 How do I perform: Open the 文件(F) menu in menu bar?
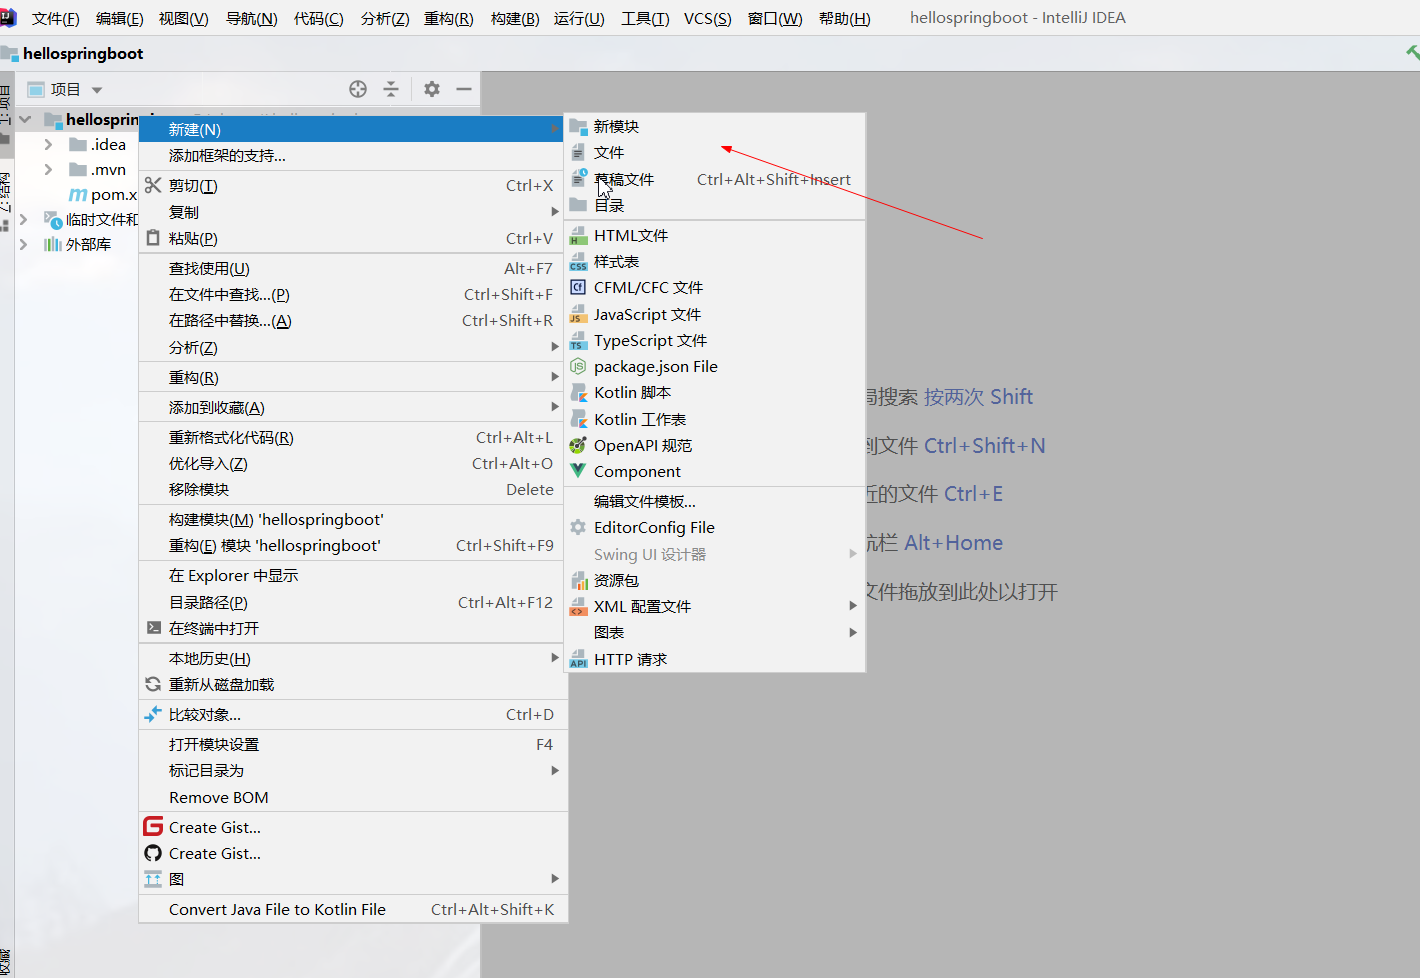click(x=56, y=18)
